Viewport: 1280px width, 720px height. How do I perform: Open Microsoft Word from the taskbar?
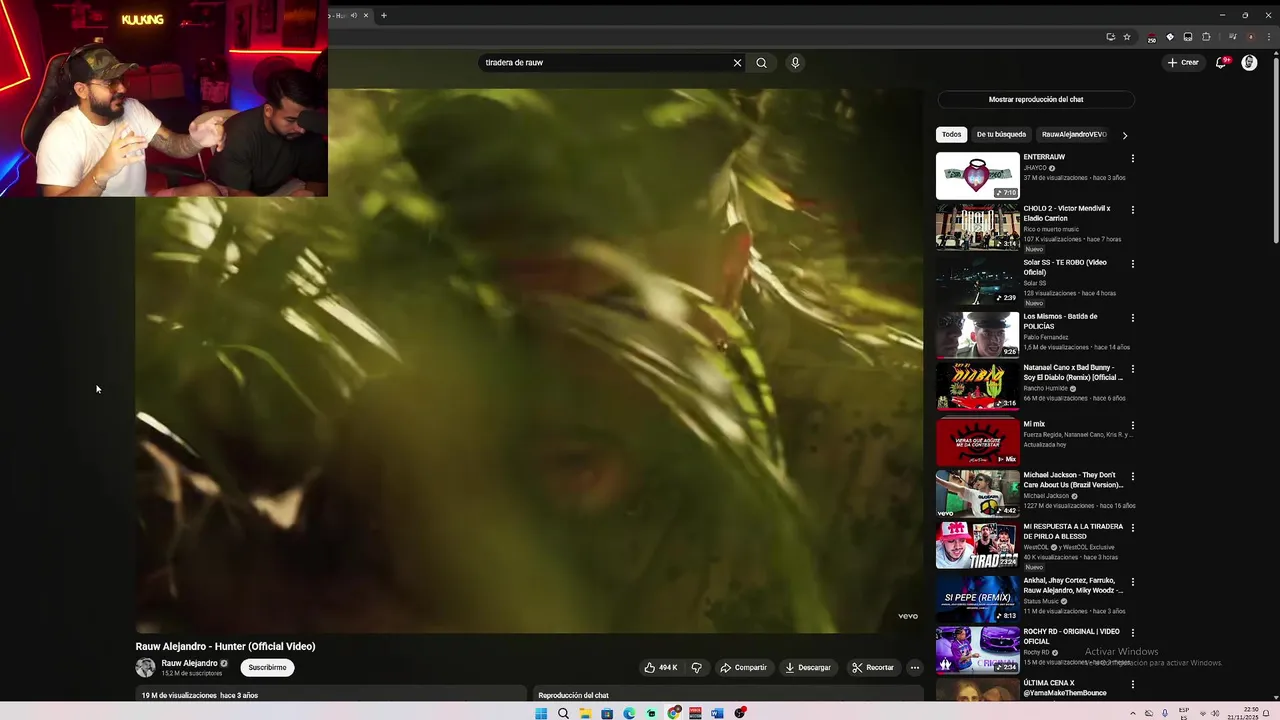[x=717, y=713]
